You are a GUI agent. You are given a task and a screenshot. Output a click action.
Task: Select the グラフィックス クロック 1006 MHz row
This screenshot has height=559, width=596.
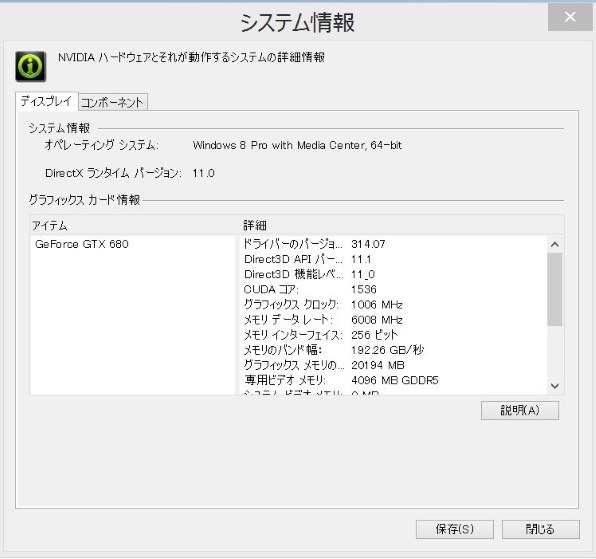(x=393, y=305)
